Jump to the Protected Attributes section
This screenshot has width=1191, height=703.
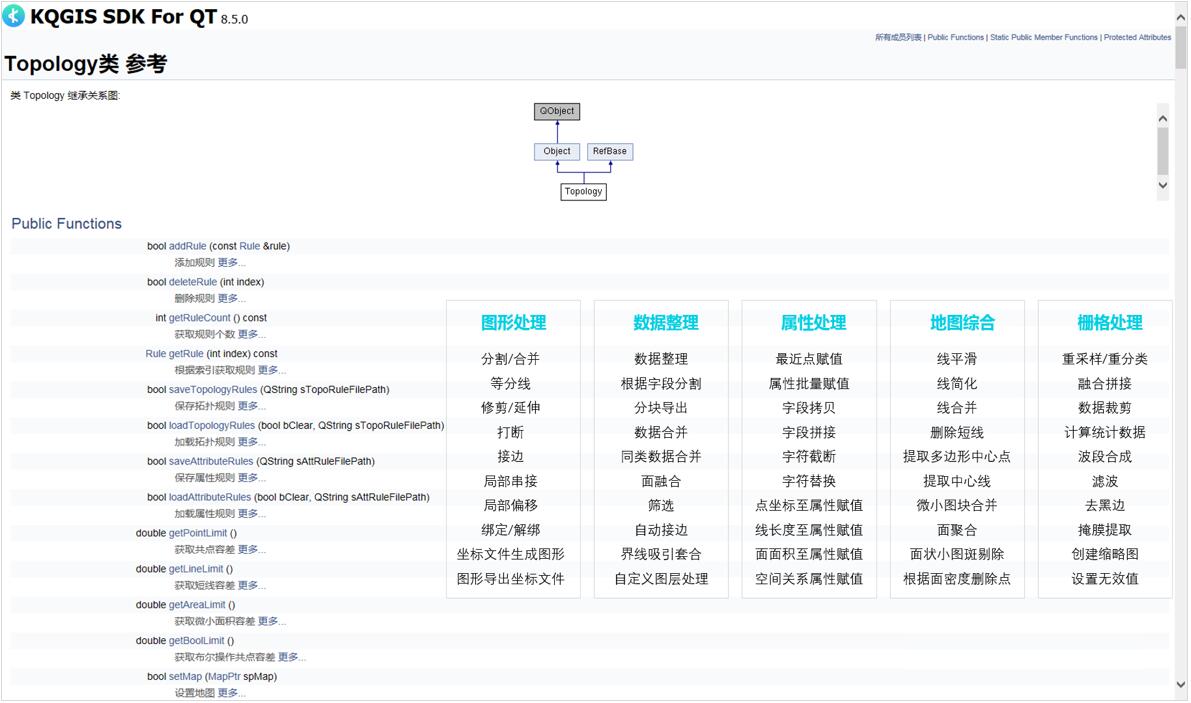pyautogui.click(x=1137, y=38)
